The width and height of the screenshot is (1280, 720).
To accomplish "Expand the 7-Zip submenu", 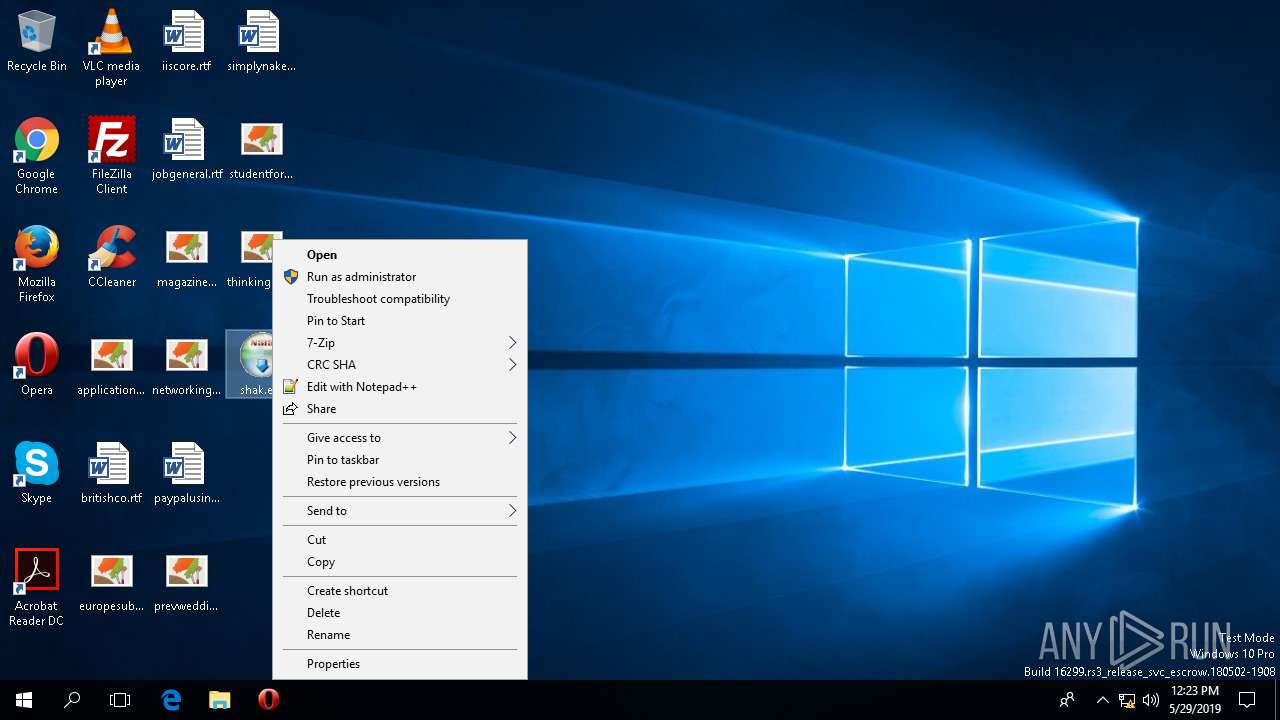I will (x=400, y=343).
